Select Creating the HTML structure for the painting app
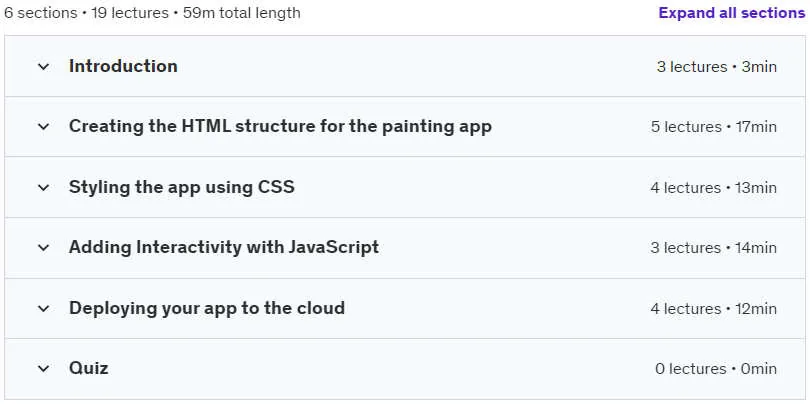Screen dimensions: 810x404 280,127
